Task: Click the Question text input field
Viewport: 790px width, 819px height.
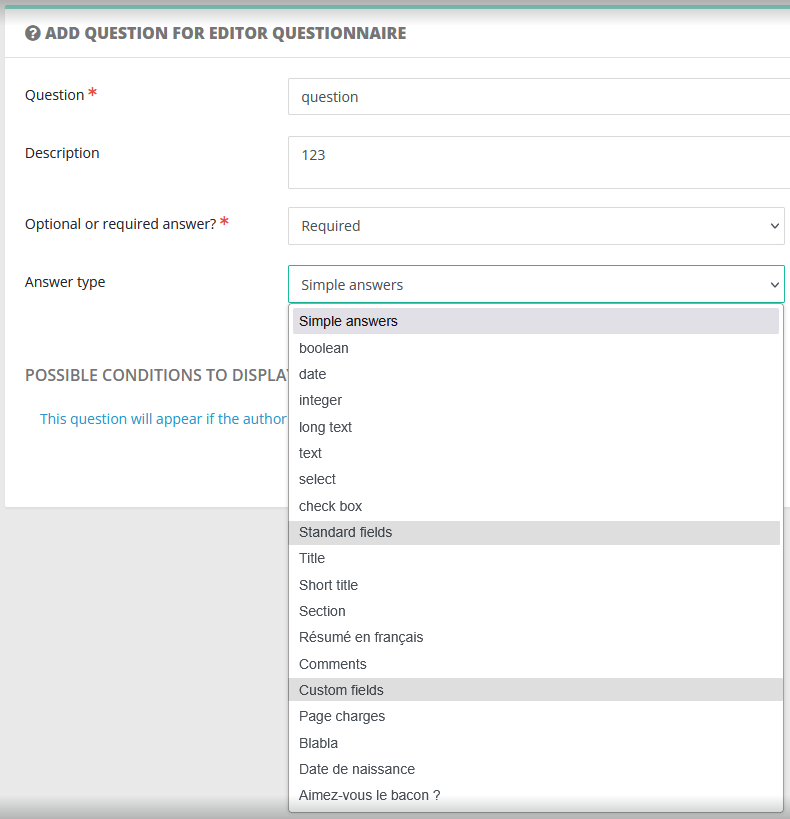Action: [x=538, y=97]
